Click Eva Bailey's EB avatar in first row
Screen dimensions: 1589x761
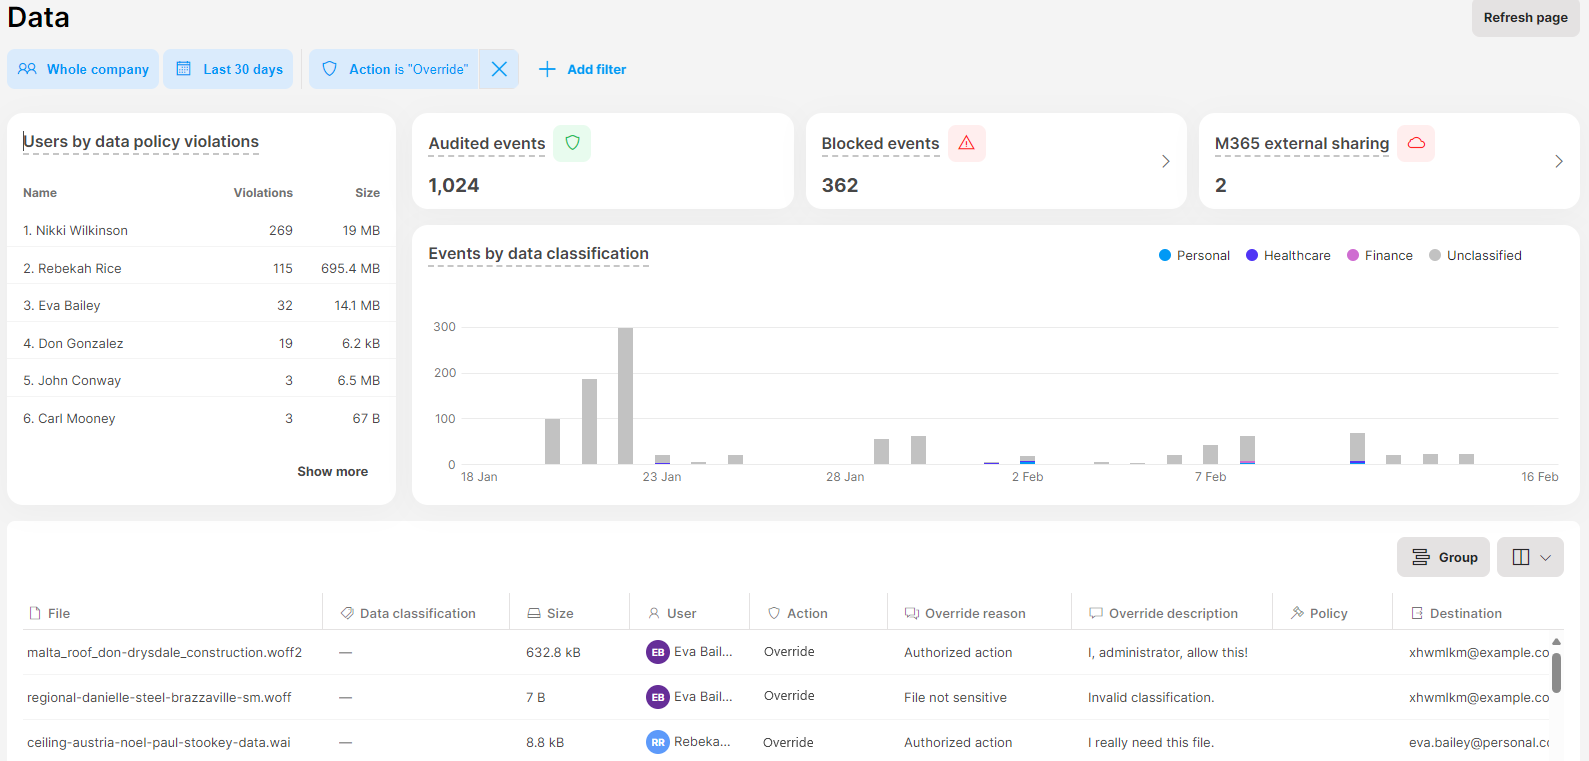(657, 652)
